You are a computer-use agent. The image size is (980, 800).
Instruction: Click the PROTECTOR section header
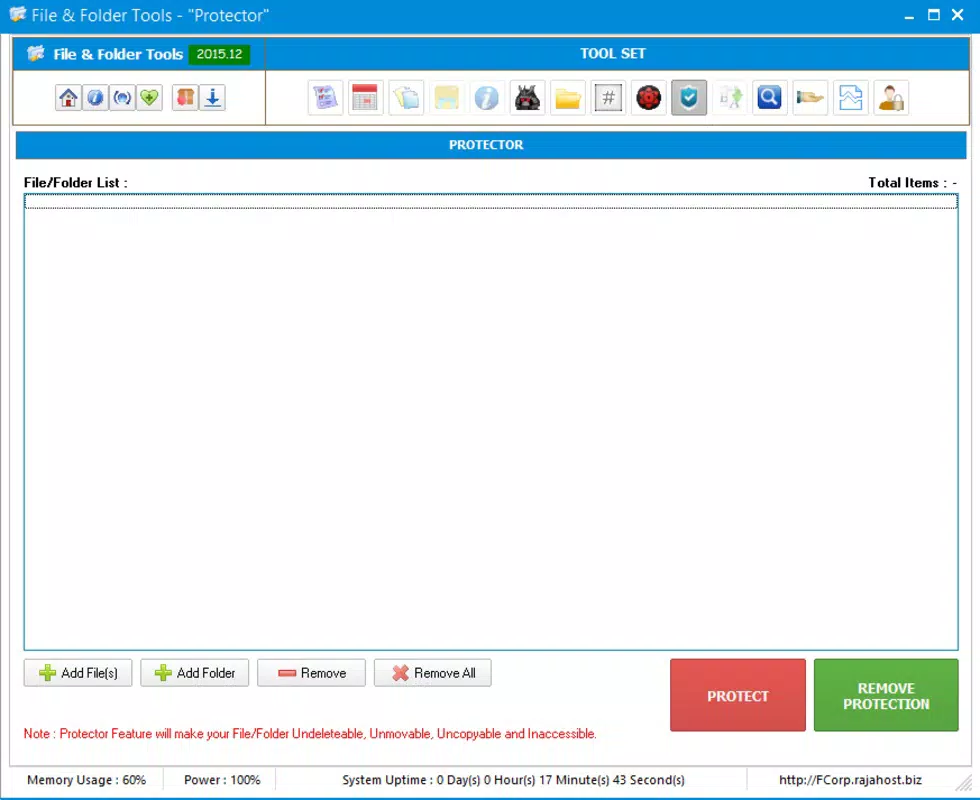(491, 145)
